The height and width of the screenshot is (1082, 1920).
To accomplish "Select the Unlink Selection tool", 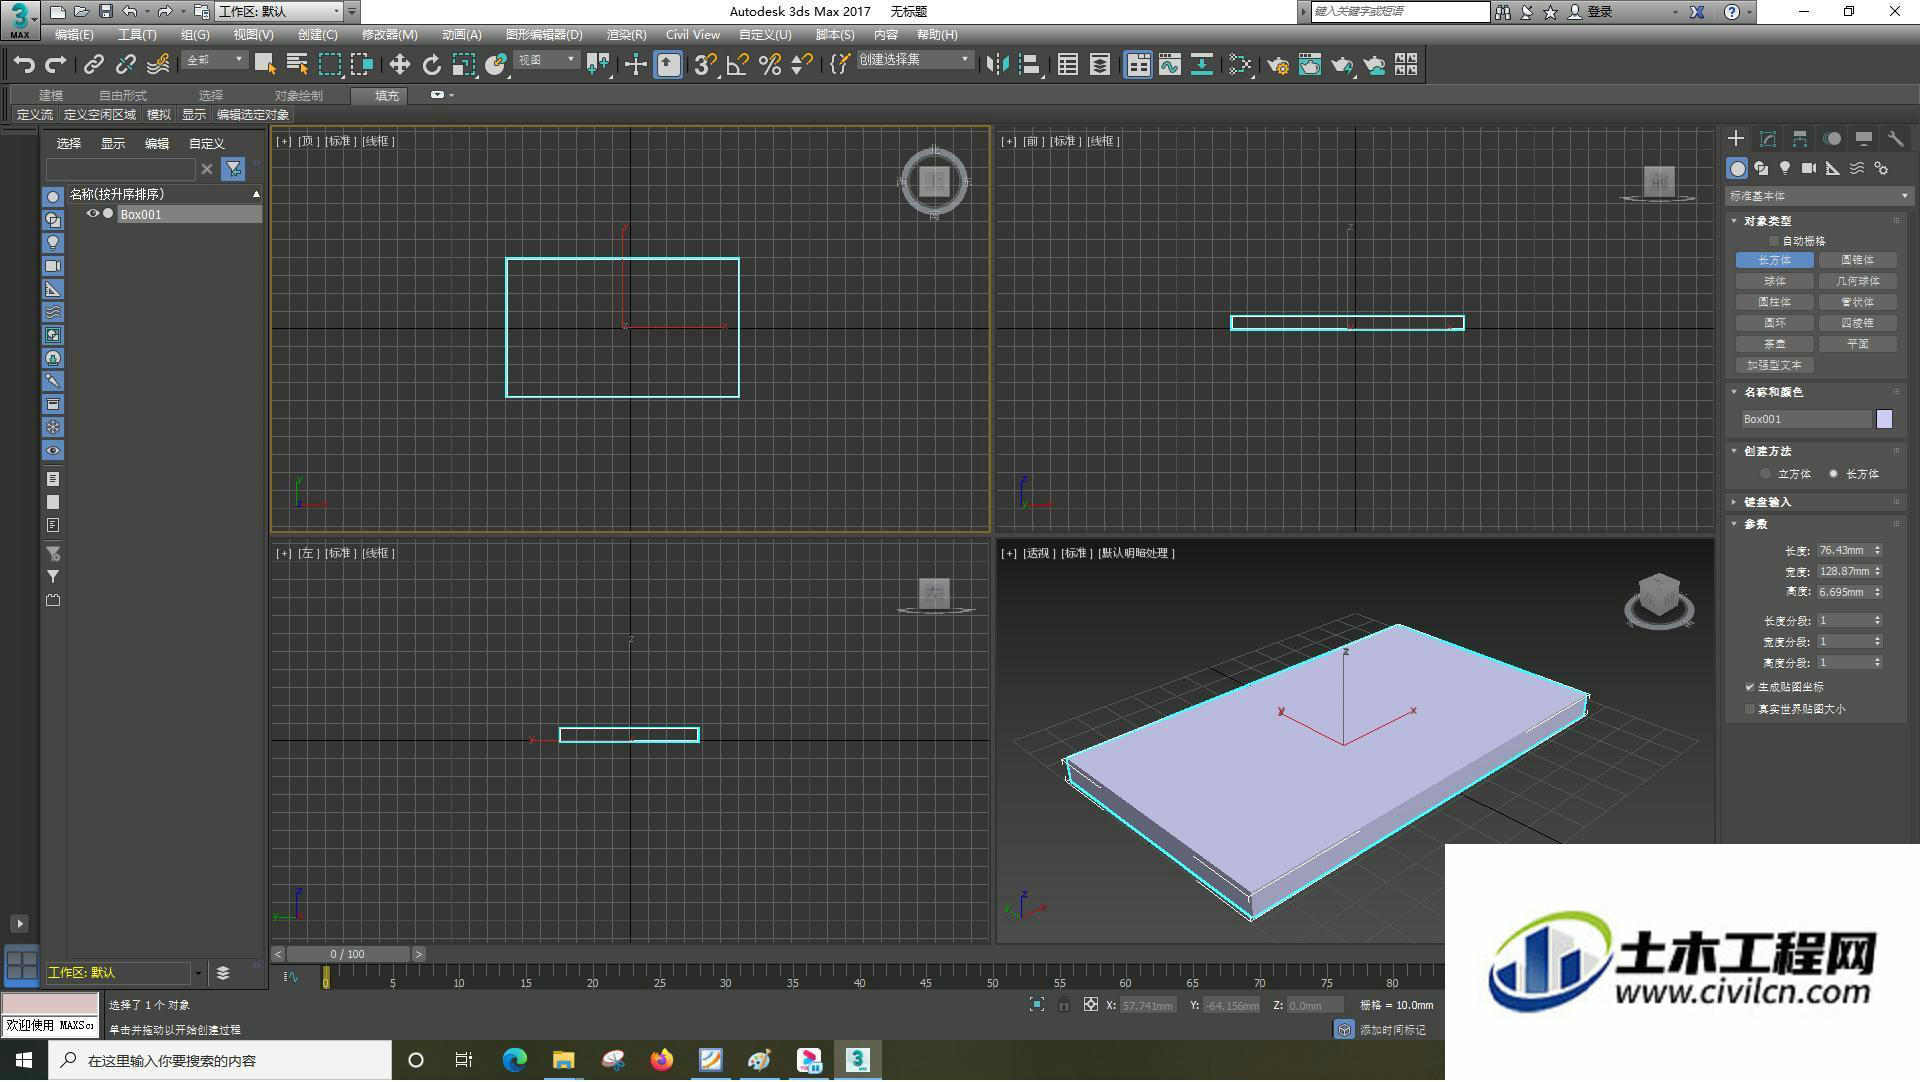I will (125, 65).
